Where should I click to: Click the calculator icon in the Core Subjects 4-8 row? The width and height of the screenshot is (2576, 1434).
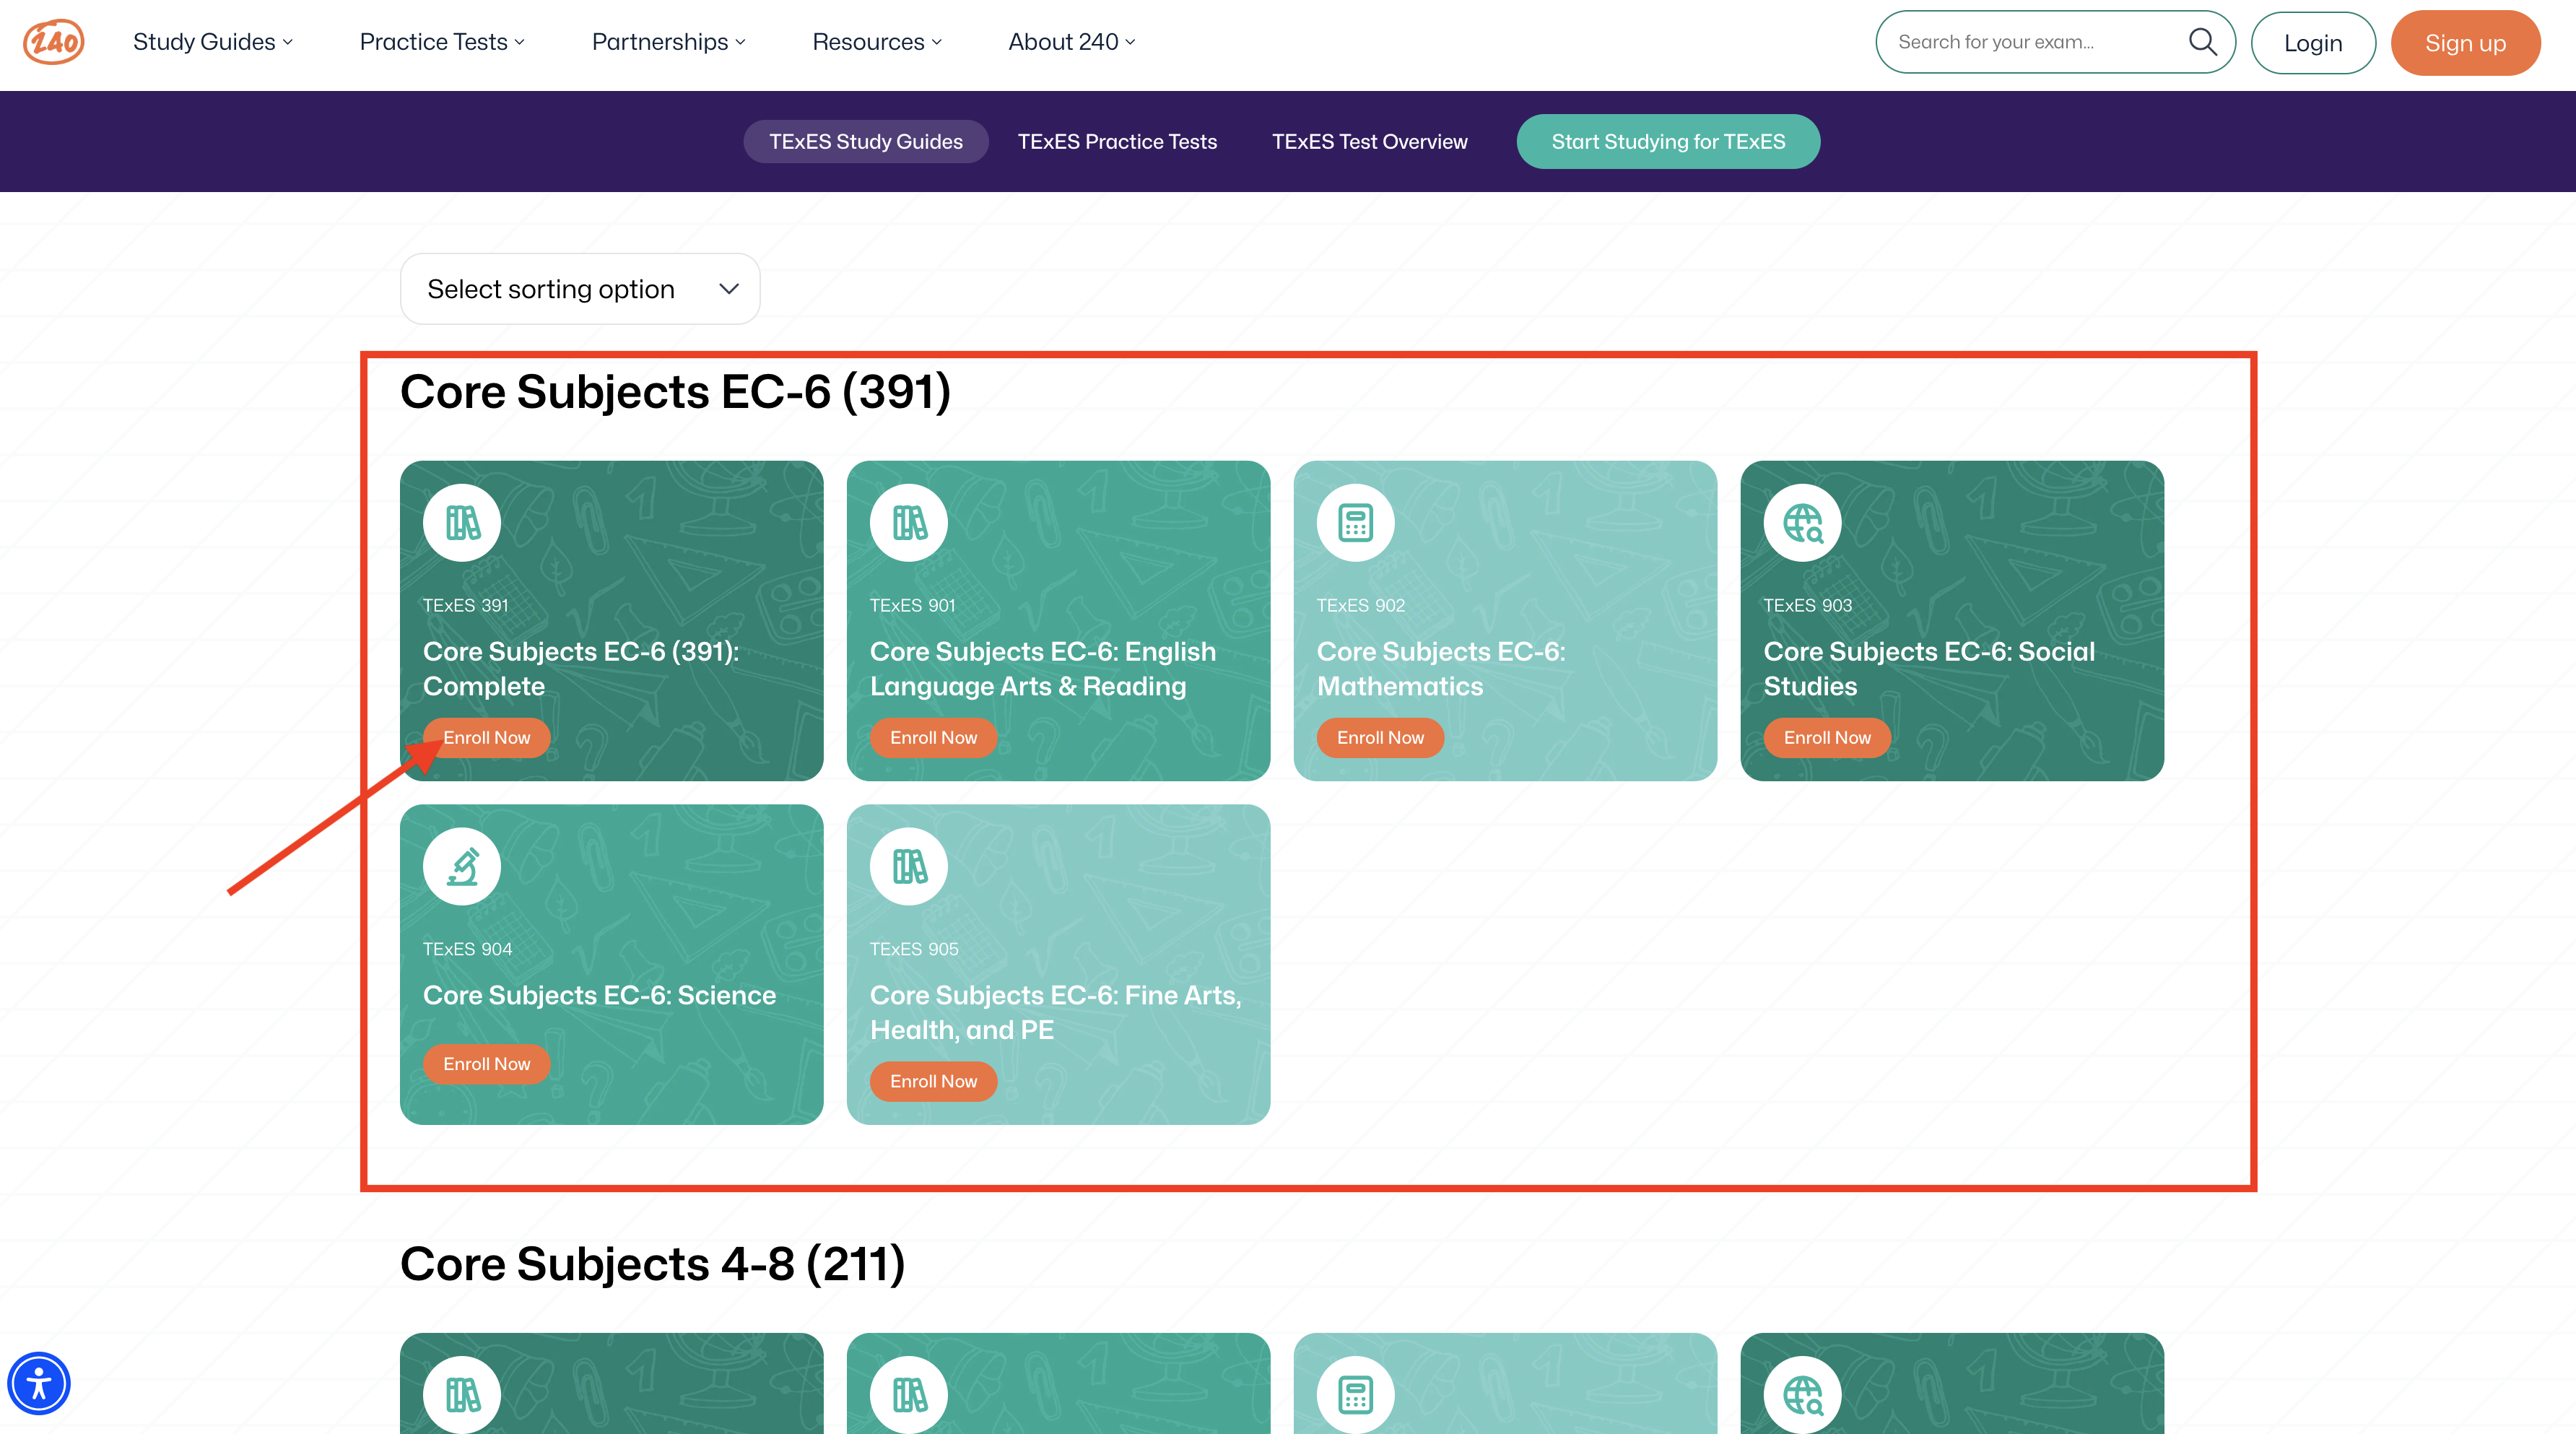tap(1355, 1394)
